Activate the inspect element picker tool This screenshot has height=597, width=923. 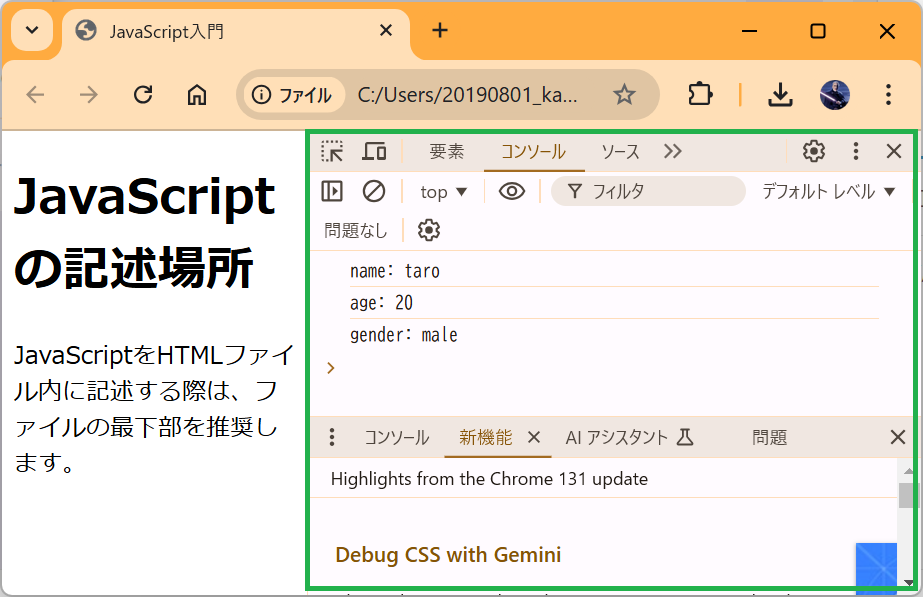click(x=332, y=151)
